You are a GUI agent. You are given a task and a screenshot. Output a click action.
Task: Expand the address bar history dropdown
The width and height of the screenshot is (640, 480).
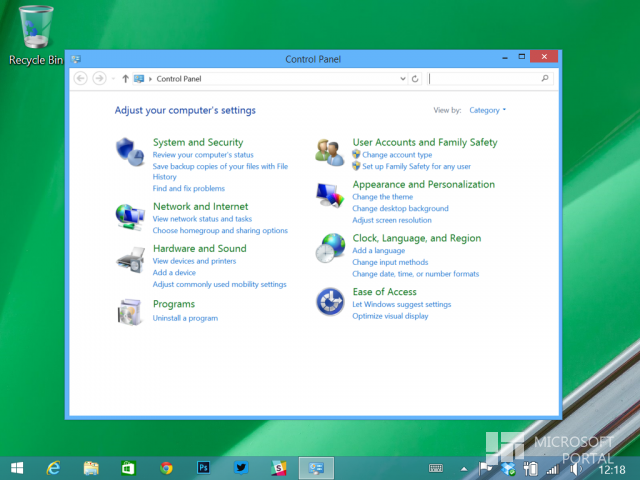403,79
